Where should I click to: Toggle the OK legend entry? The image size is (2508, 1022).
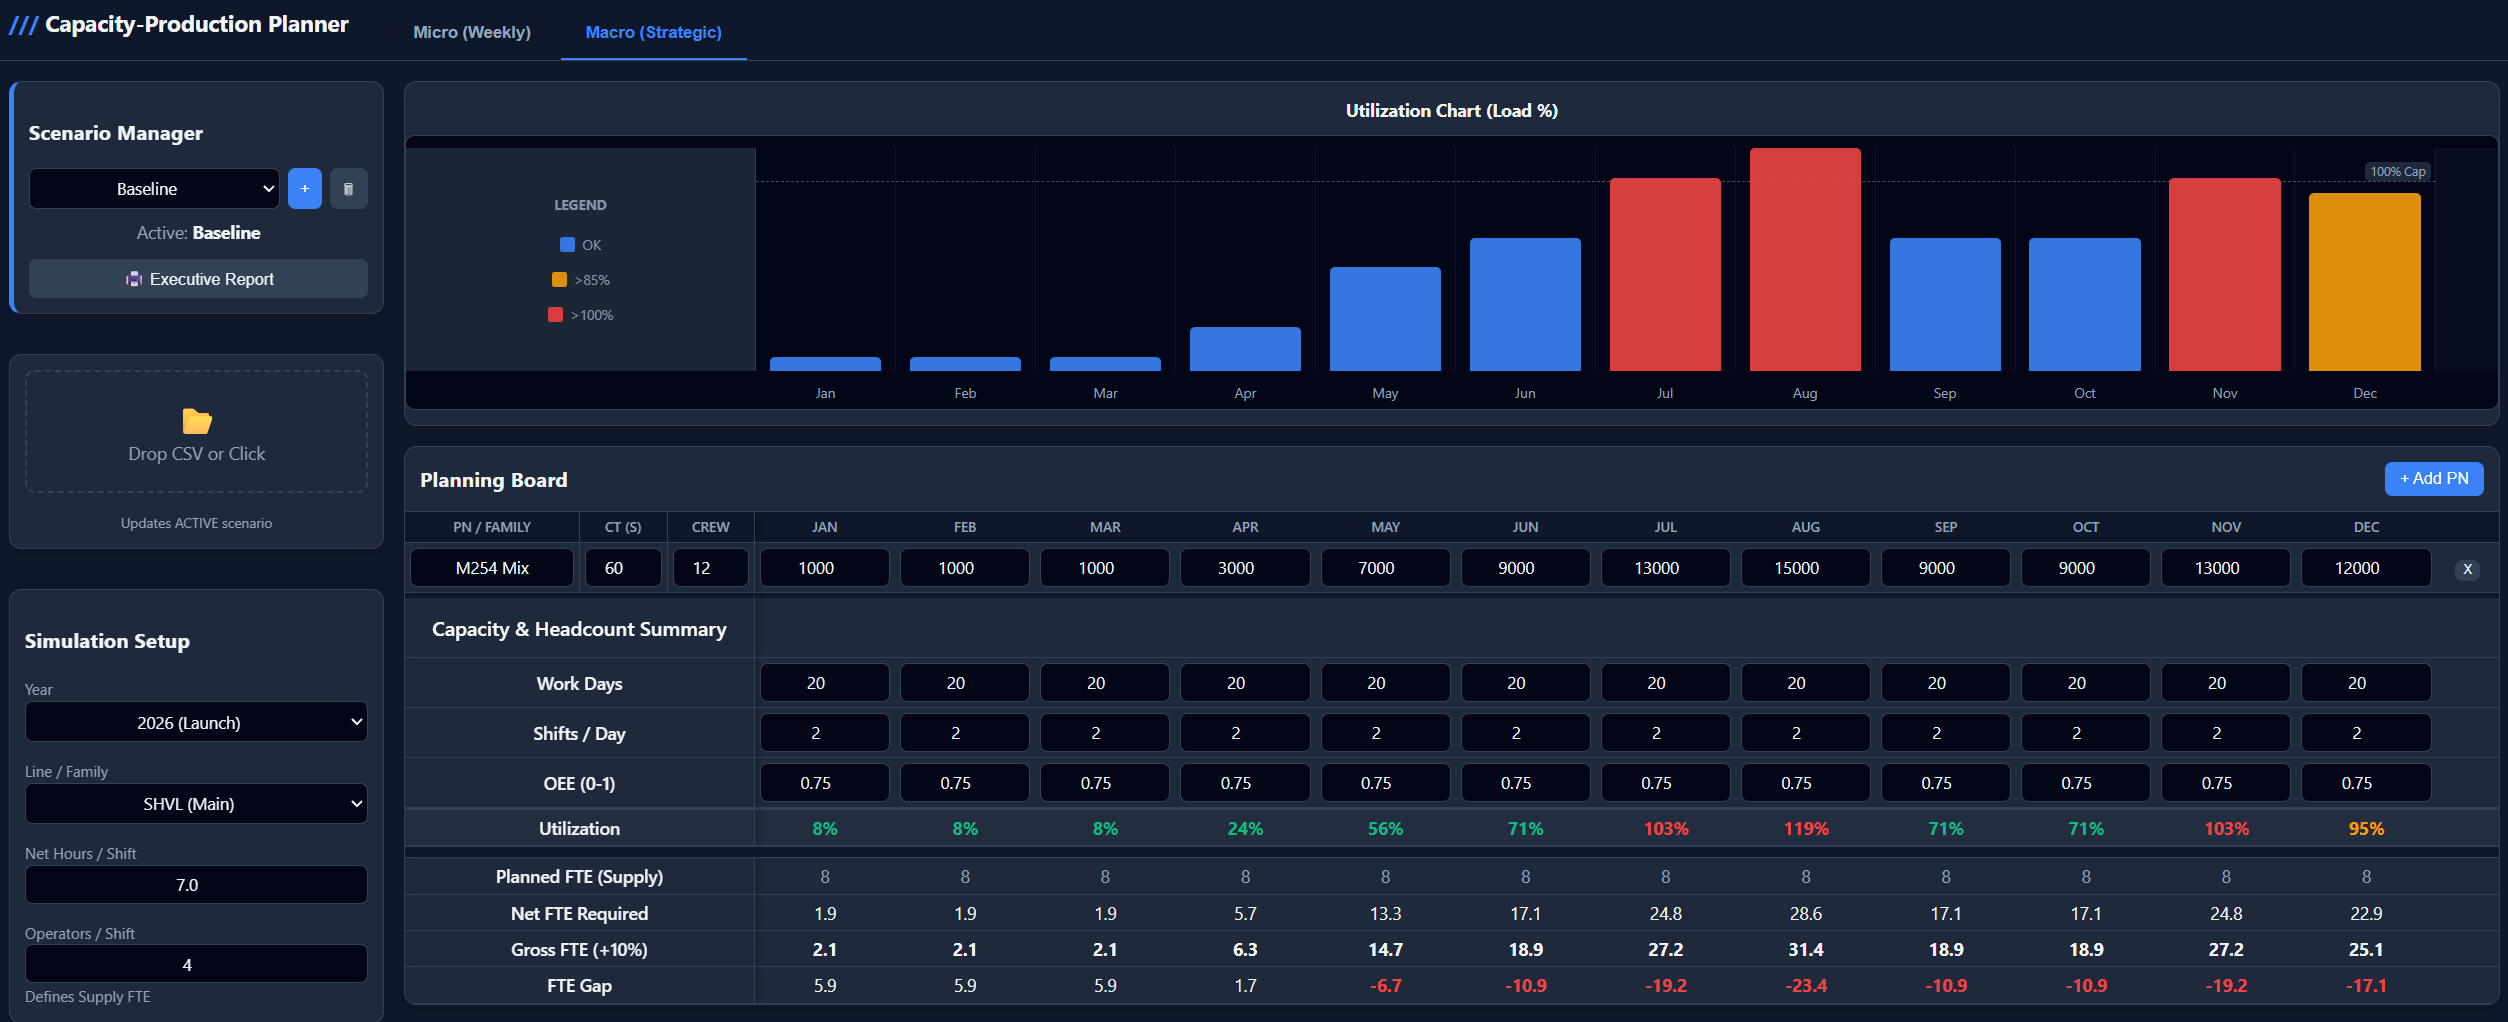coord(580,244)
